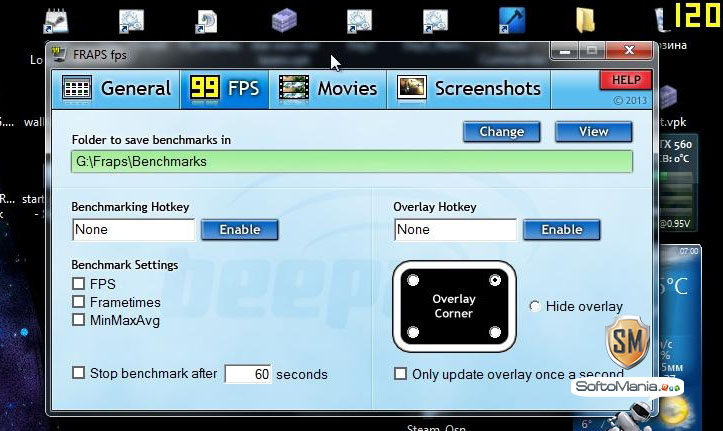Click the red HELP button
This screenshot has height=431, width=723.
tap(626, 80)
